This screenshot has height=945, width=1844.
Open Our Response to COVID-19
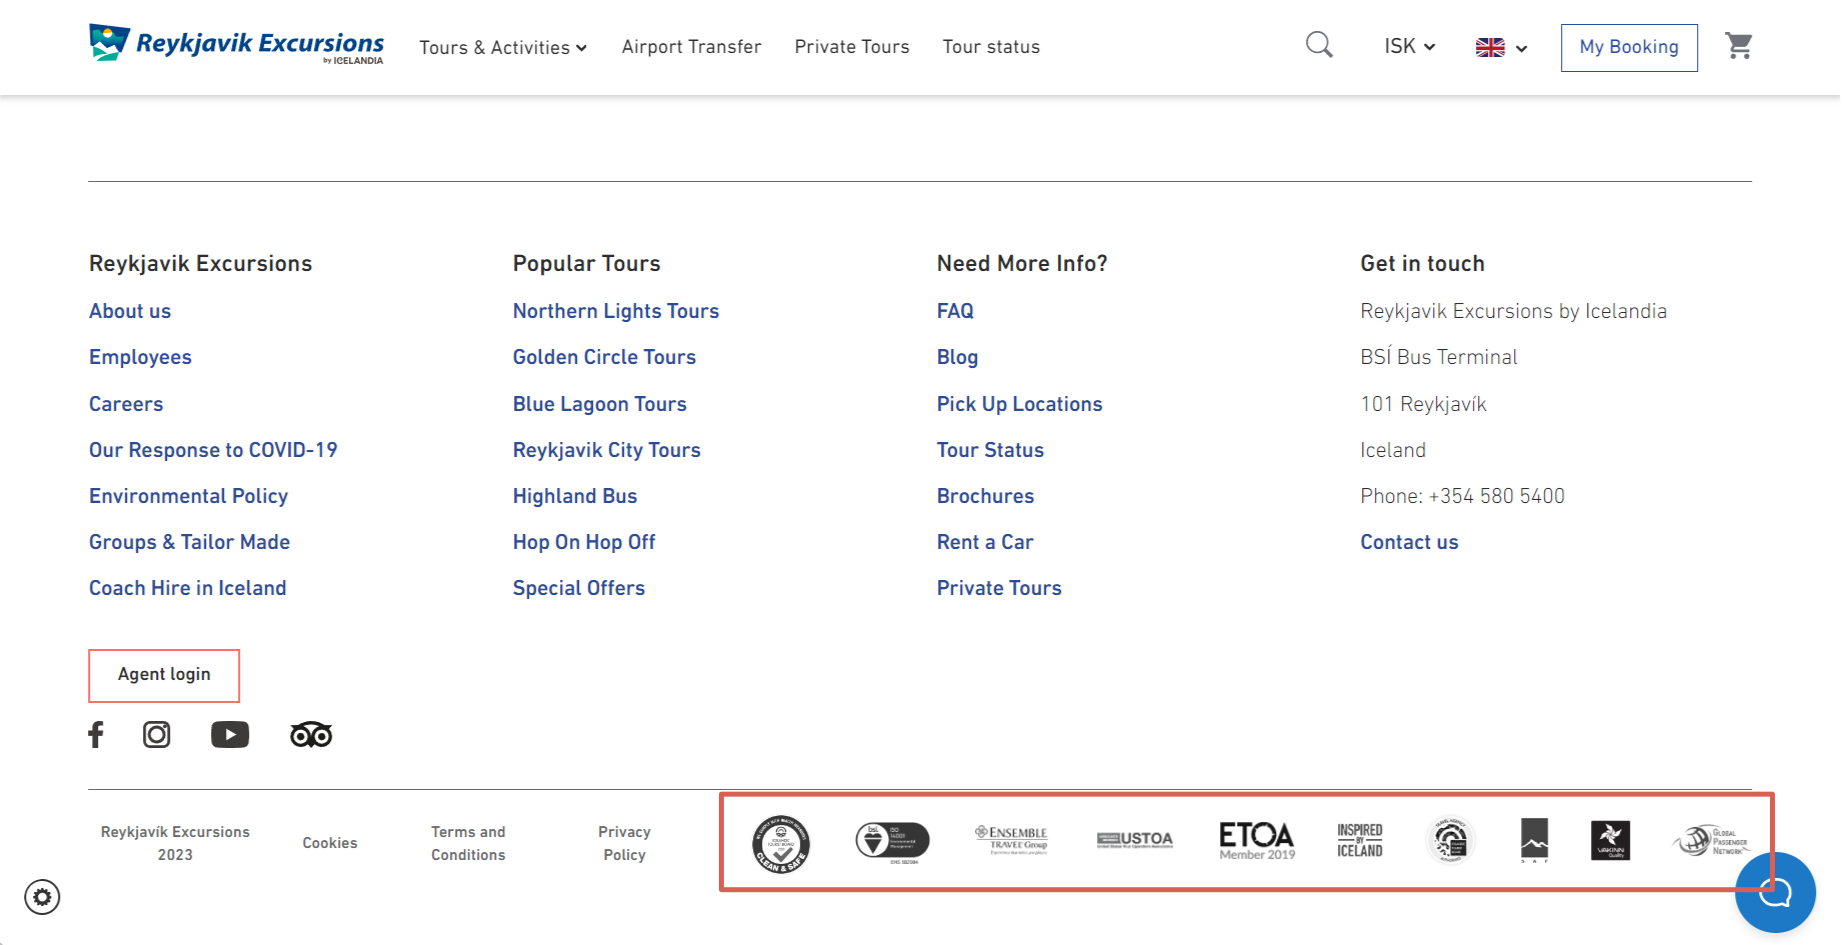point(213,450)
